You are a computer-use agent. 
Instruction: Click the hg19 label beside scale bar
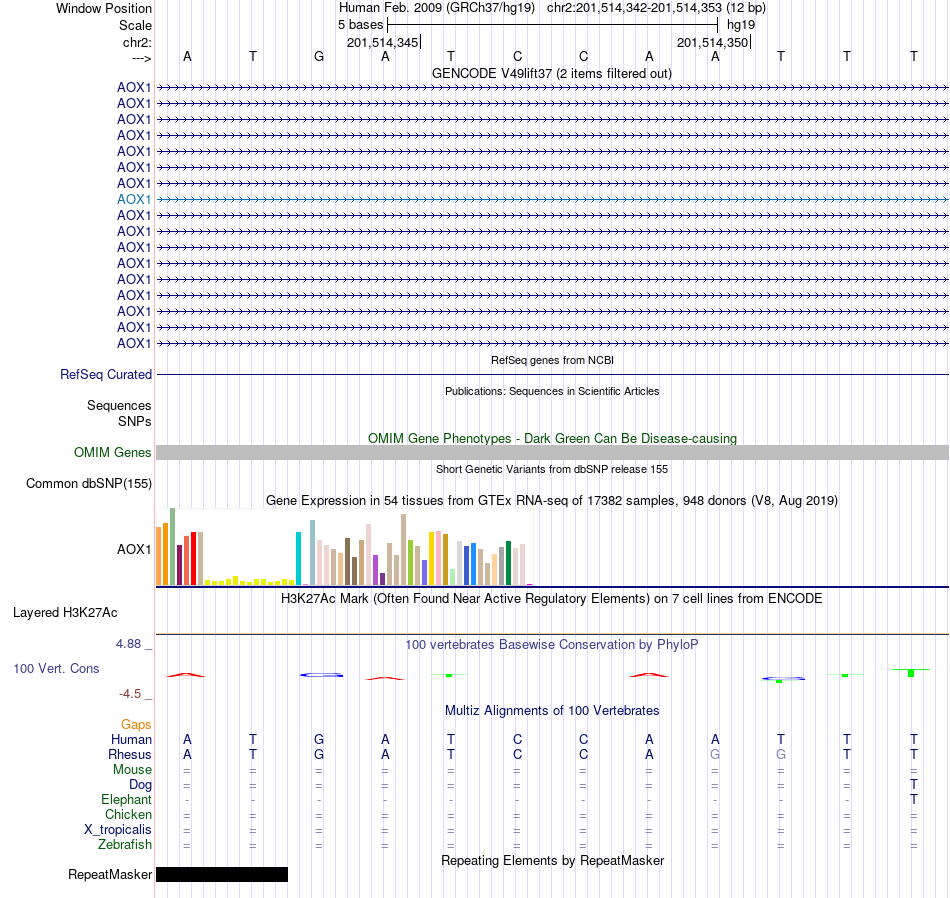pyautogui.click(x=741, y=25)
